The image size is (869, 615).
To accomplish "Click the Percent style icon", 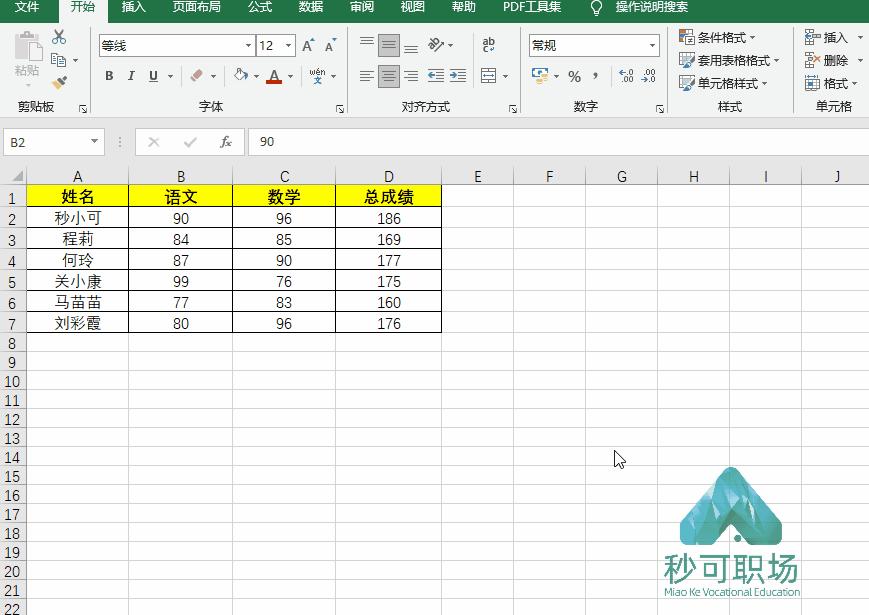I will point(575,77).
